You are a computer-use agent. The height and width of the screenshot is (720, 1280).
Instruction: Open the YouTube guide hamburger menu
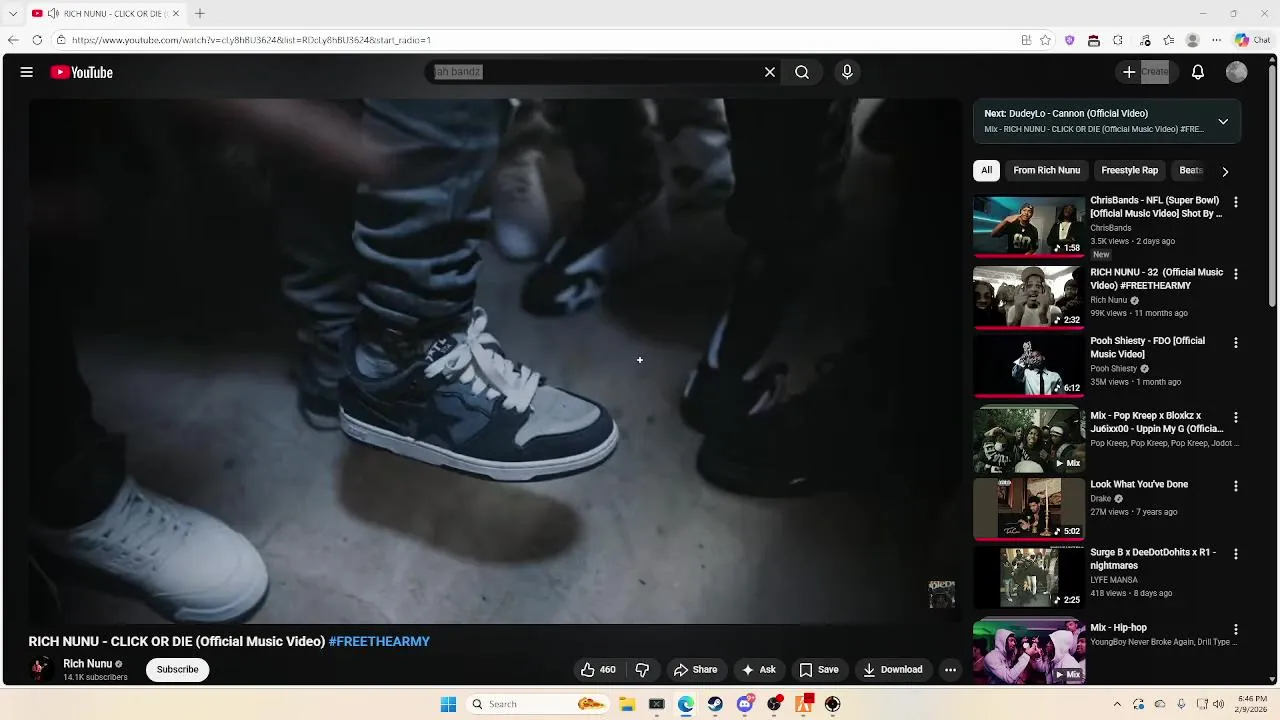27,72
